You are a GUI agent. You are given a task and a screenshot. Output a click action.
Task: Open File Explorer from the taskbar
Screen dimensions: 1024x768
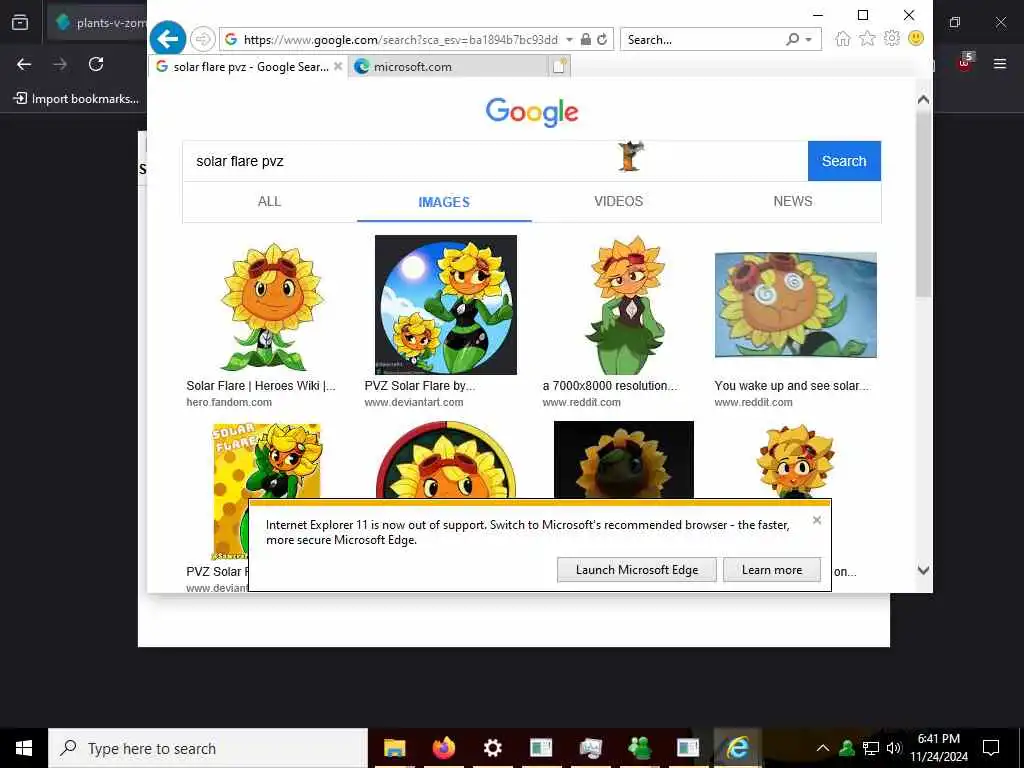(x=394, y=748)
